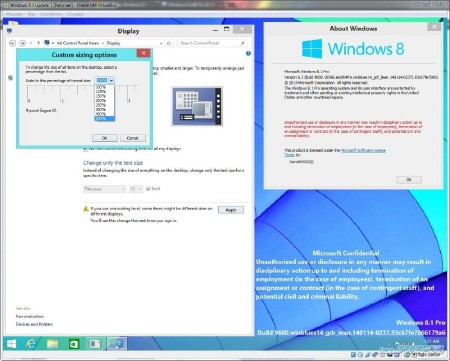The width and height of the screenshot is (450, 361).
Task: Go up one level with the Up arrow
Action: (x=38, y=43)
